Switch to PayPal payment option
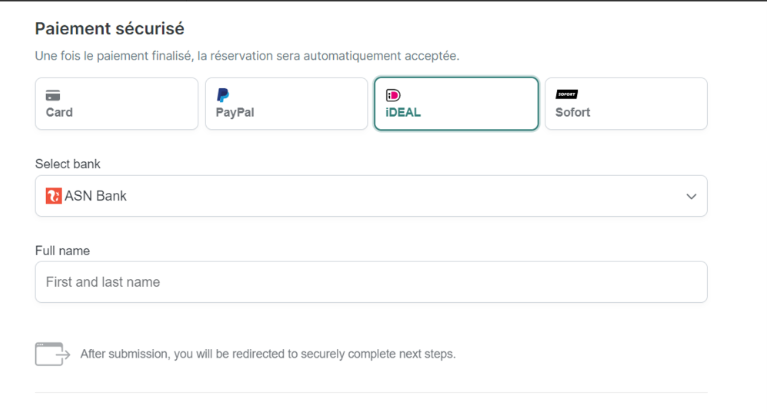Screen dimensions: 767x412 tap(286, 104)
